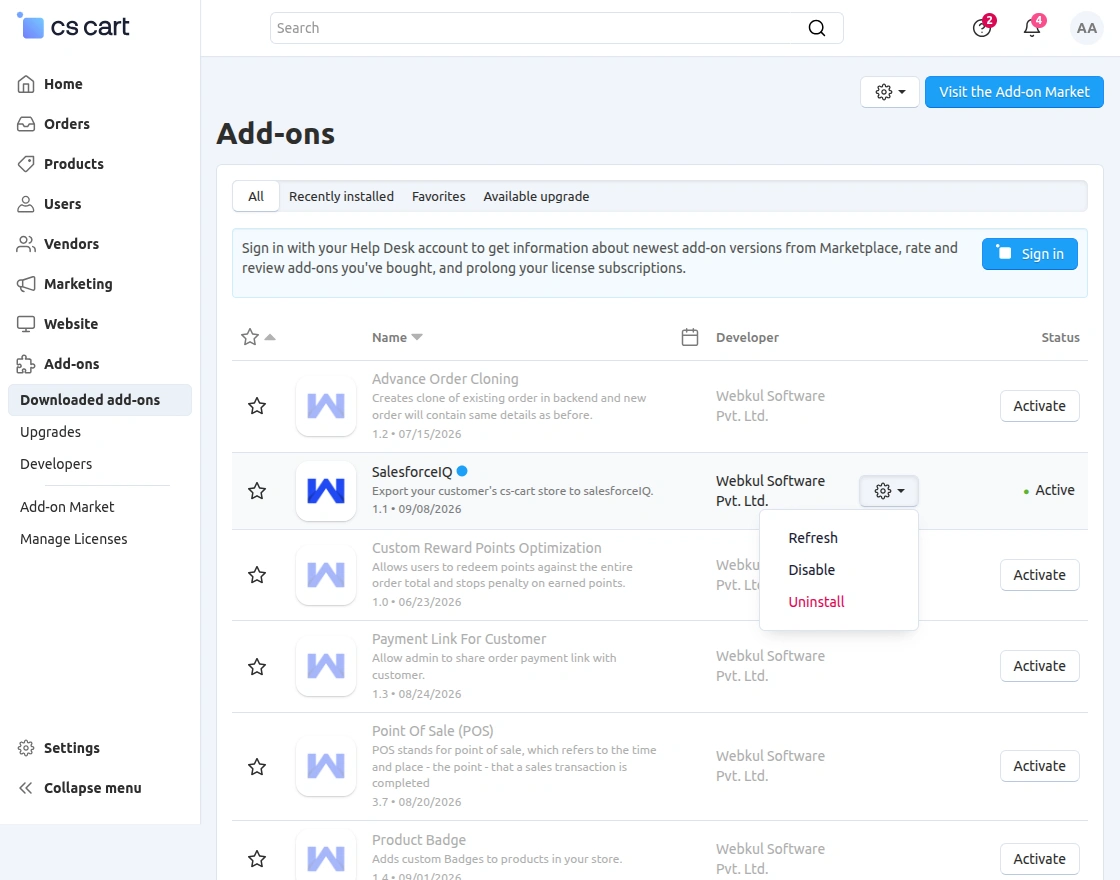The height and width of the screenshot is (880, 1120).
Task: Click the Point Of Sale logo thumbnail
Action: tap(326, 766)
